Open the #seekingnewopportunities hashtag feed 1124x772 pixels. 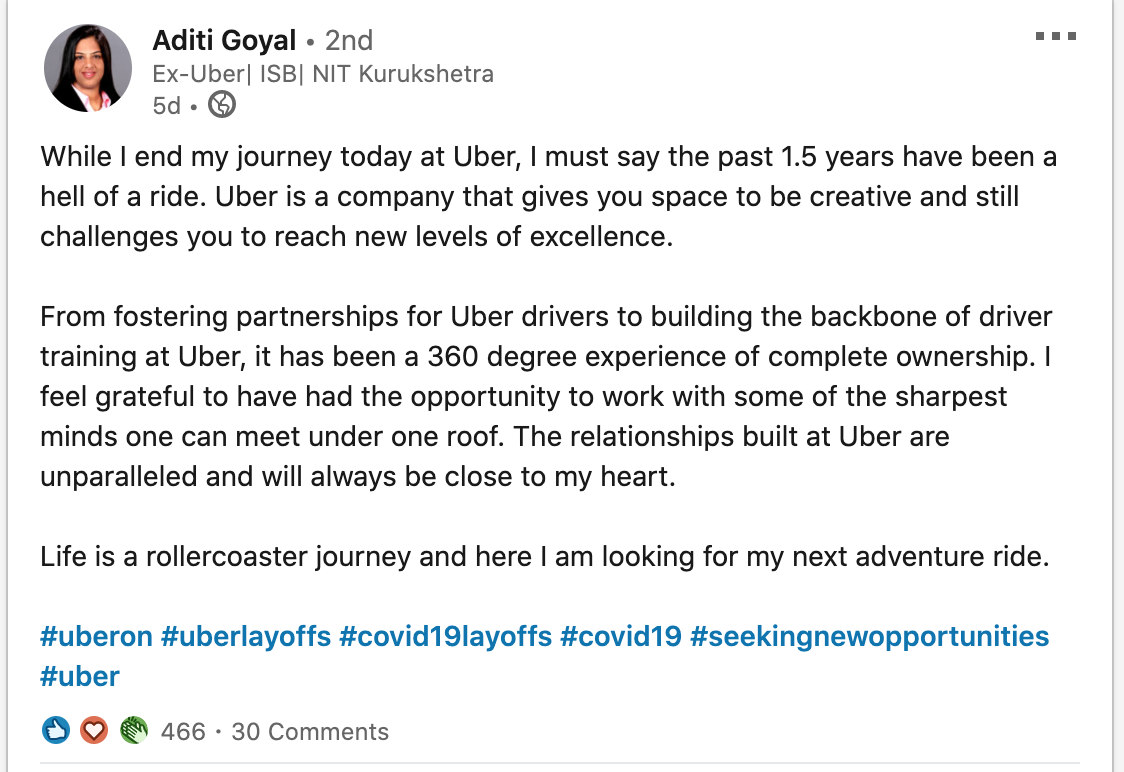pos(870,636)
